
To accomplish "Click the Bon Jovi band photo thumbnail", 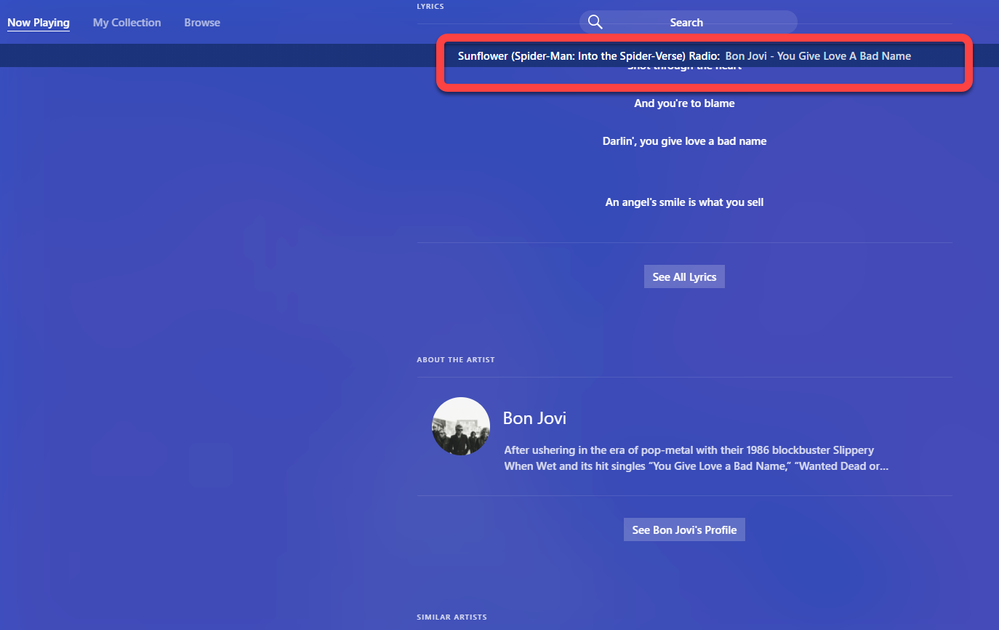I will 461,426.
